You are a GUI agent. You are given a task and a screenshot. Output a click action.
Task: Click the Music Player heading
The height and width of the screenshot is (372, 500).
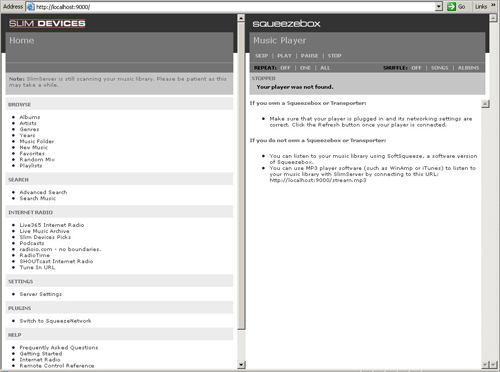pos(279,40)
